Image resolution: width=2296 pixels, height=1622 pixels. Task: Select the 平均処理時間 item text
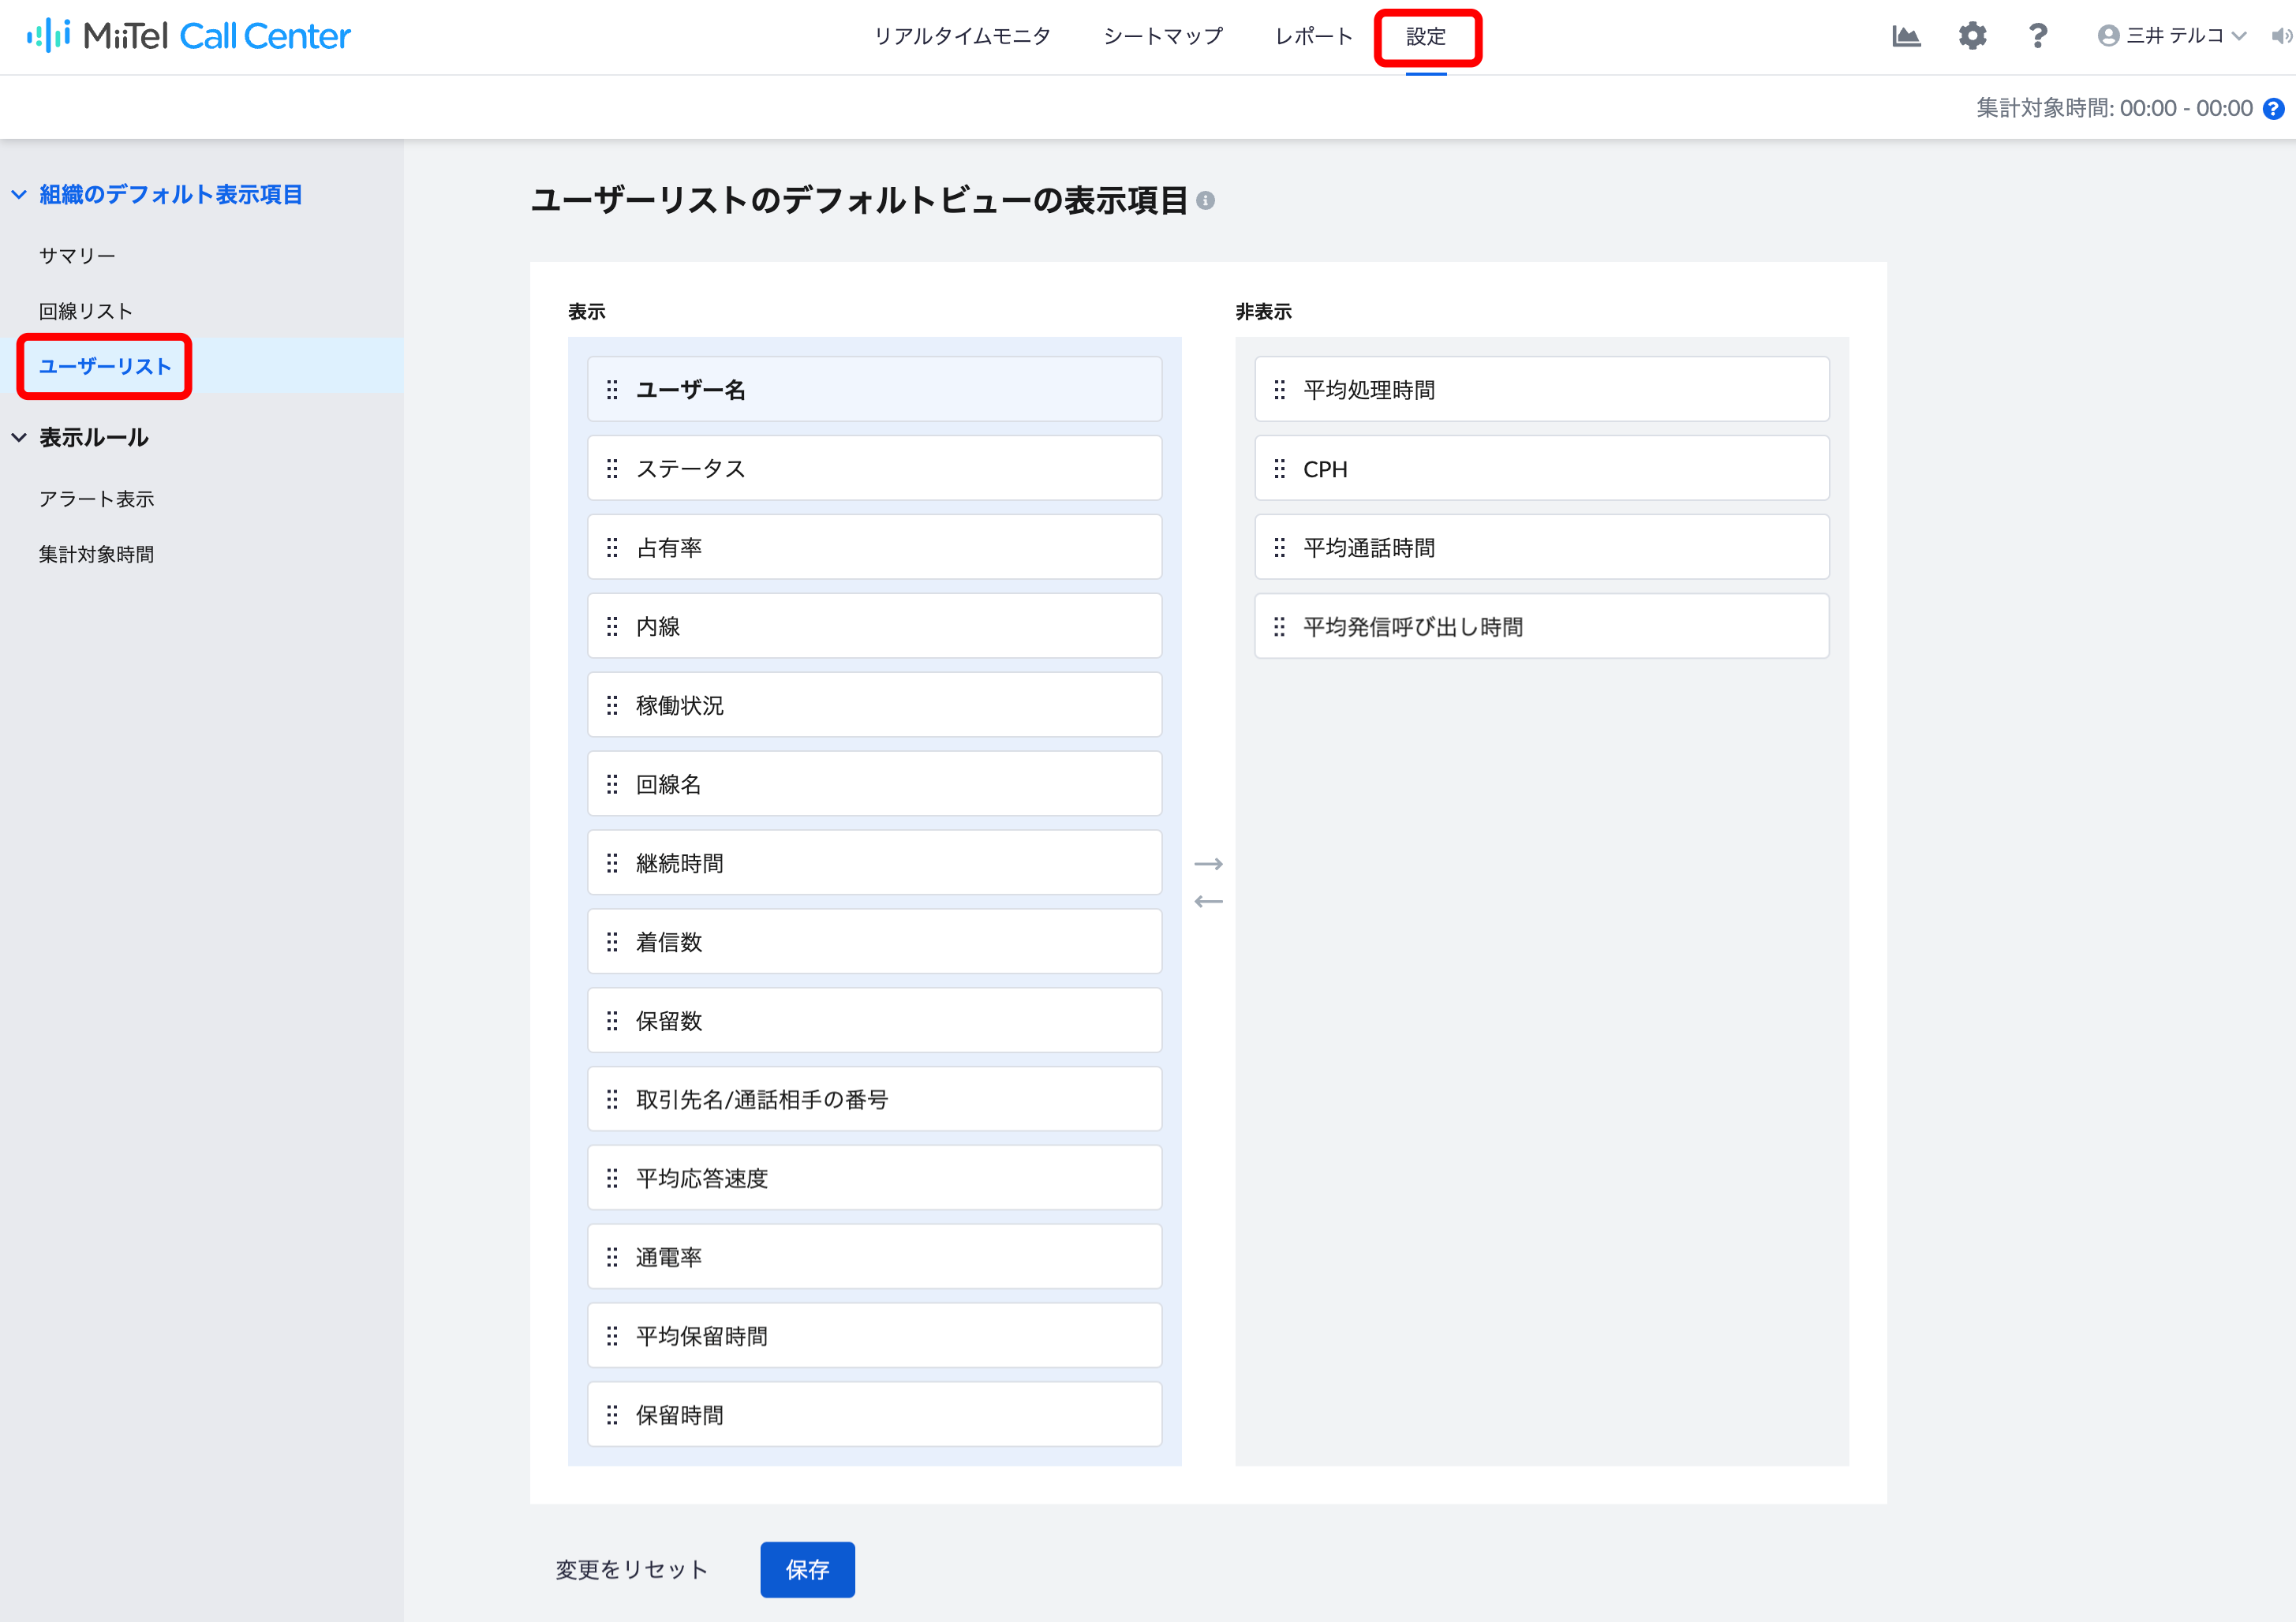click(1369, 390)
